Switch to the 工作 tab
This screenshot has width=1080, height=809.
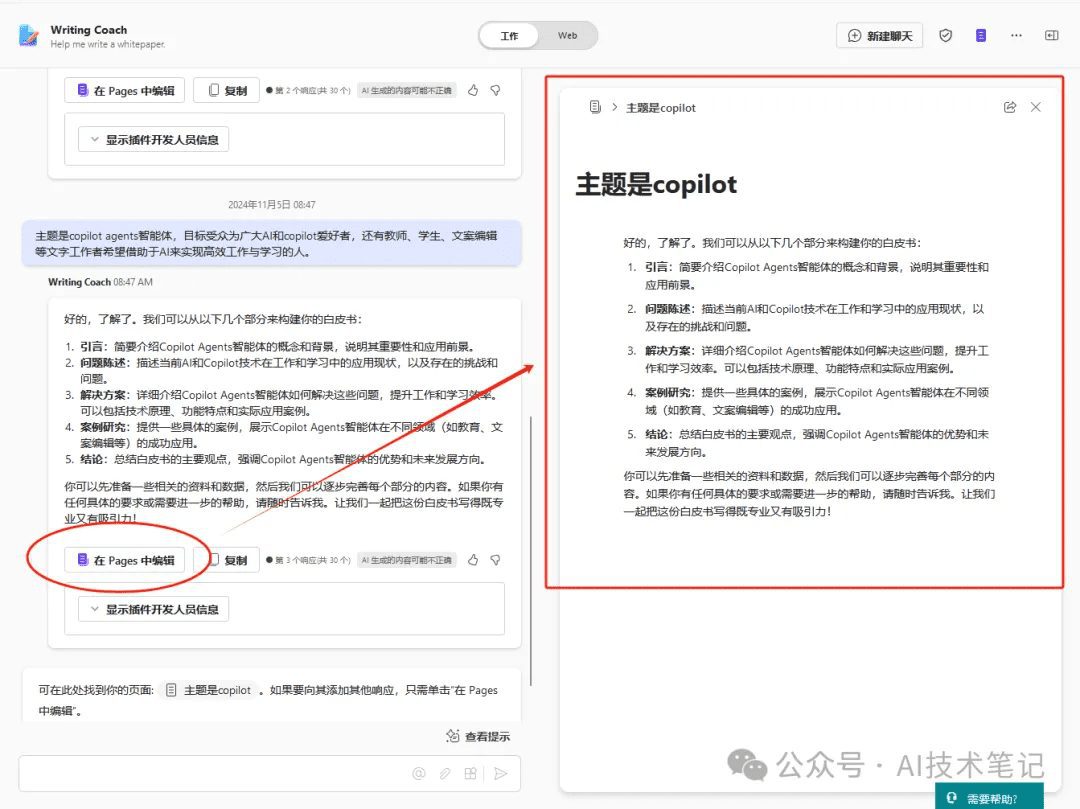click(x=509, y=36)
